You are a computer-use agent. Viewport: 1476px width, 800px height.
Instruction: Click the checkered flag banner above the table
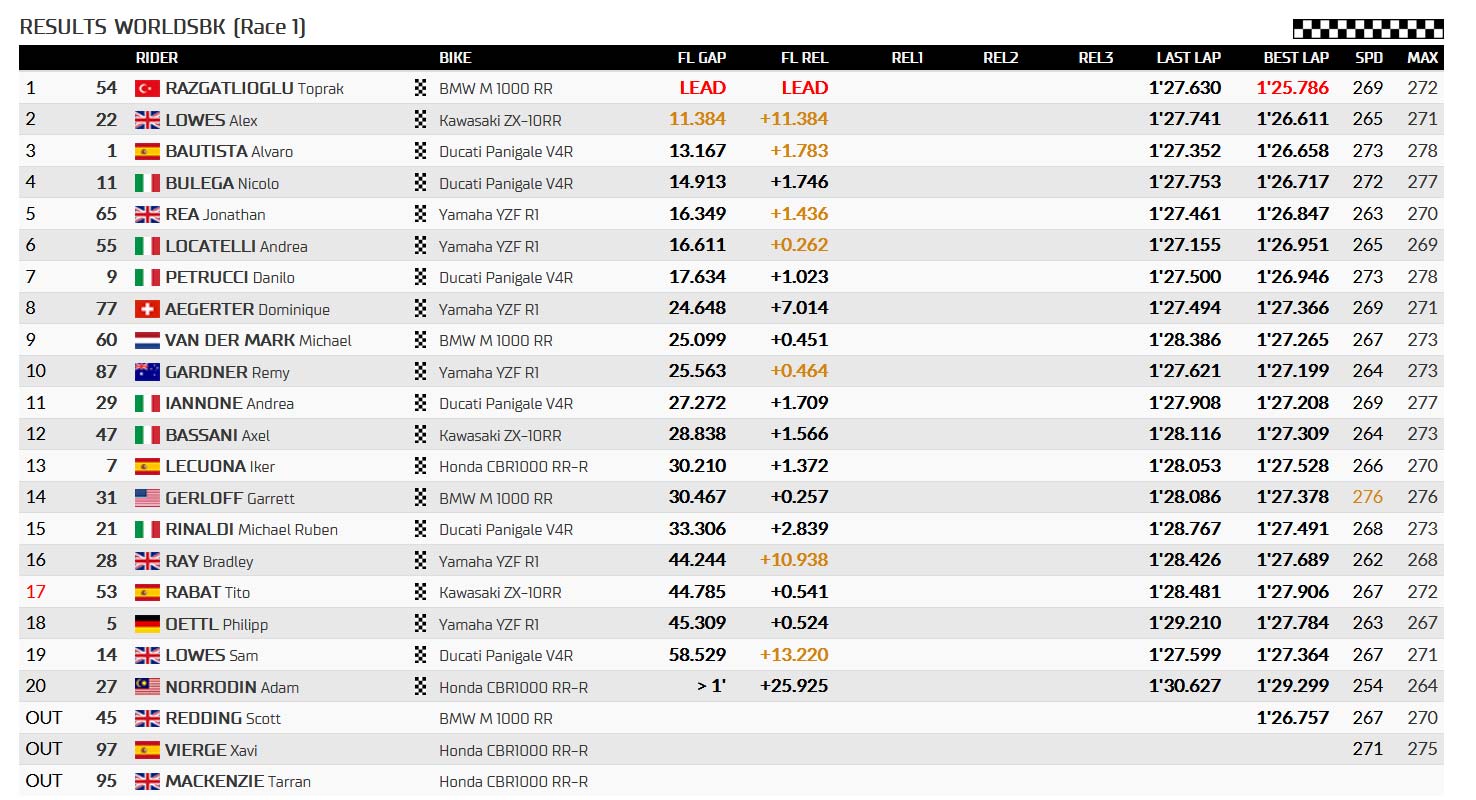pos(1368,29)
